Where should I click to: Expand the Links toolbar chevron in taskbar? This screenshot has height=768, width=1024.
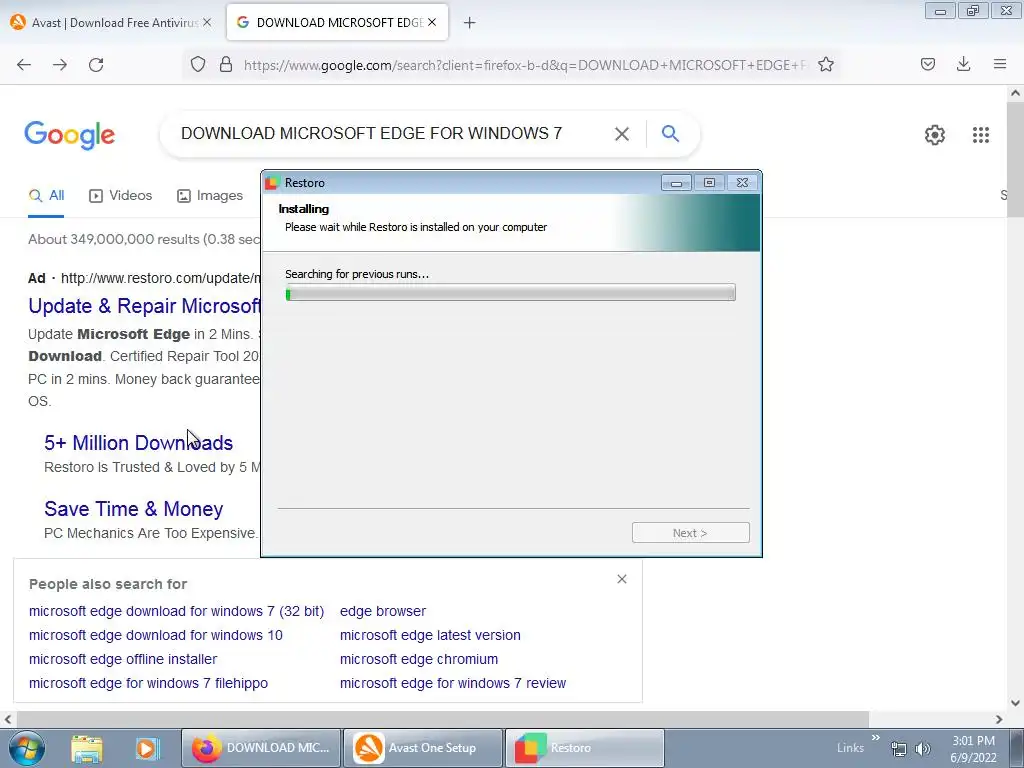click(875, 738)
